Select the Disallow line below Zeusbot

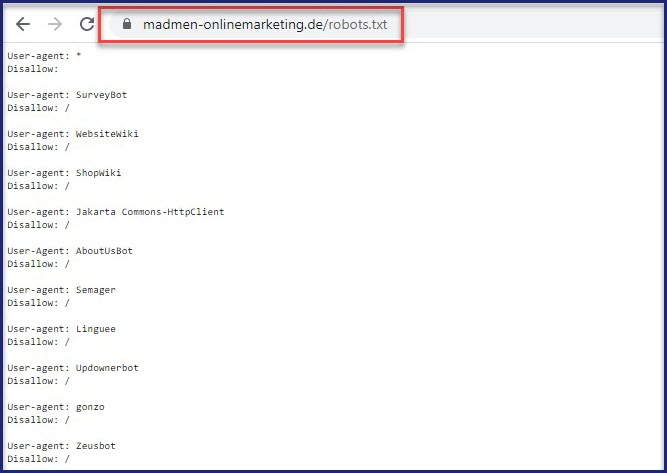click(x=38, y=459)
